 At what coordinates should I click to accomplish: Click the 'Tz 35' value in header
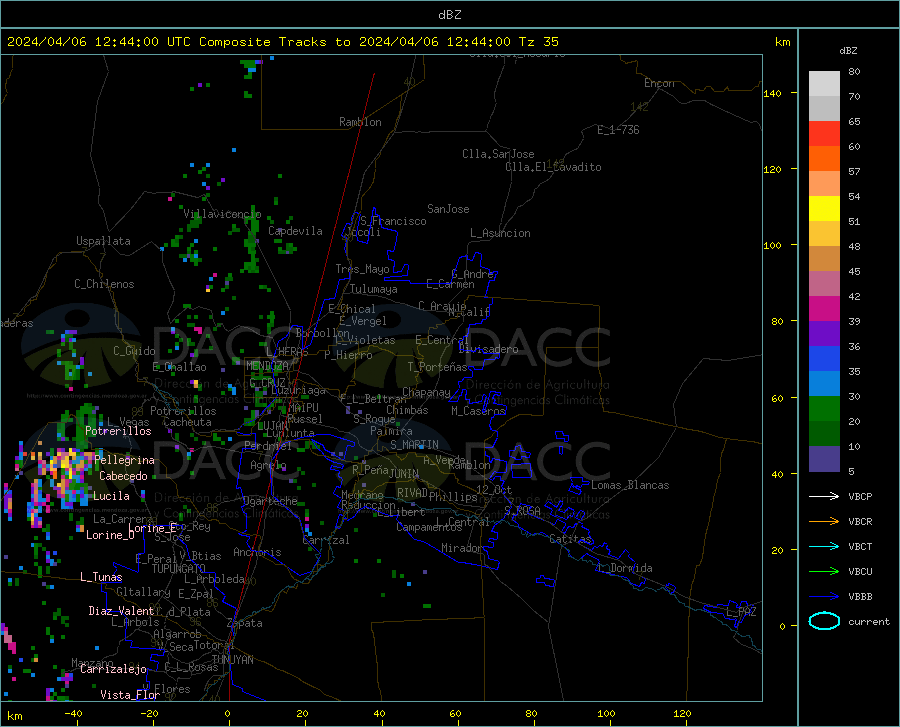click(x=539, y=42)
